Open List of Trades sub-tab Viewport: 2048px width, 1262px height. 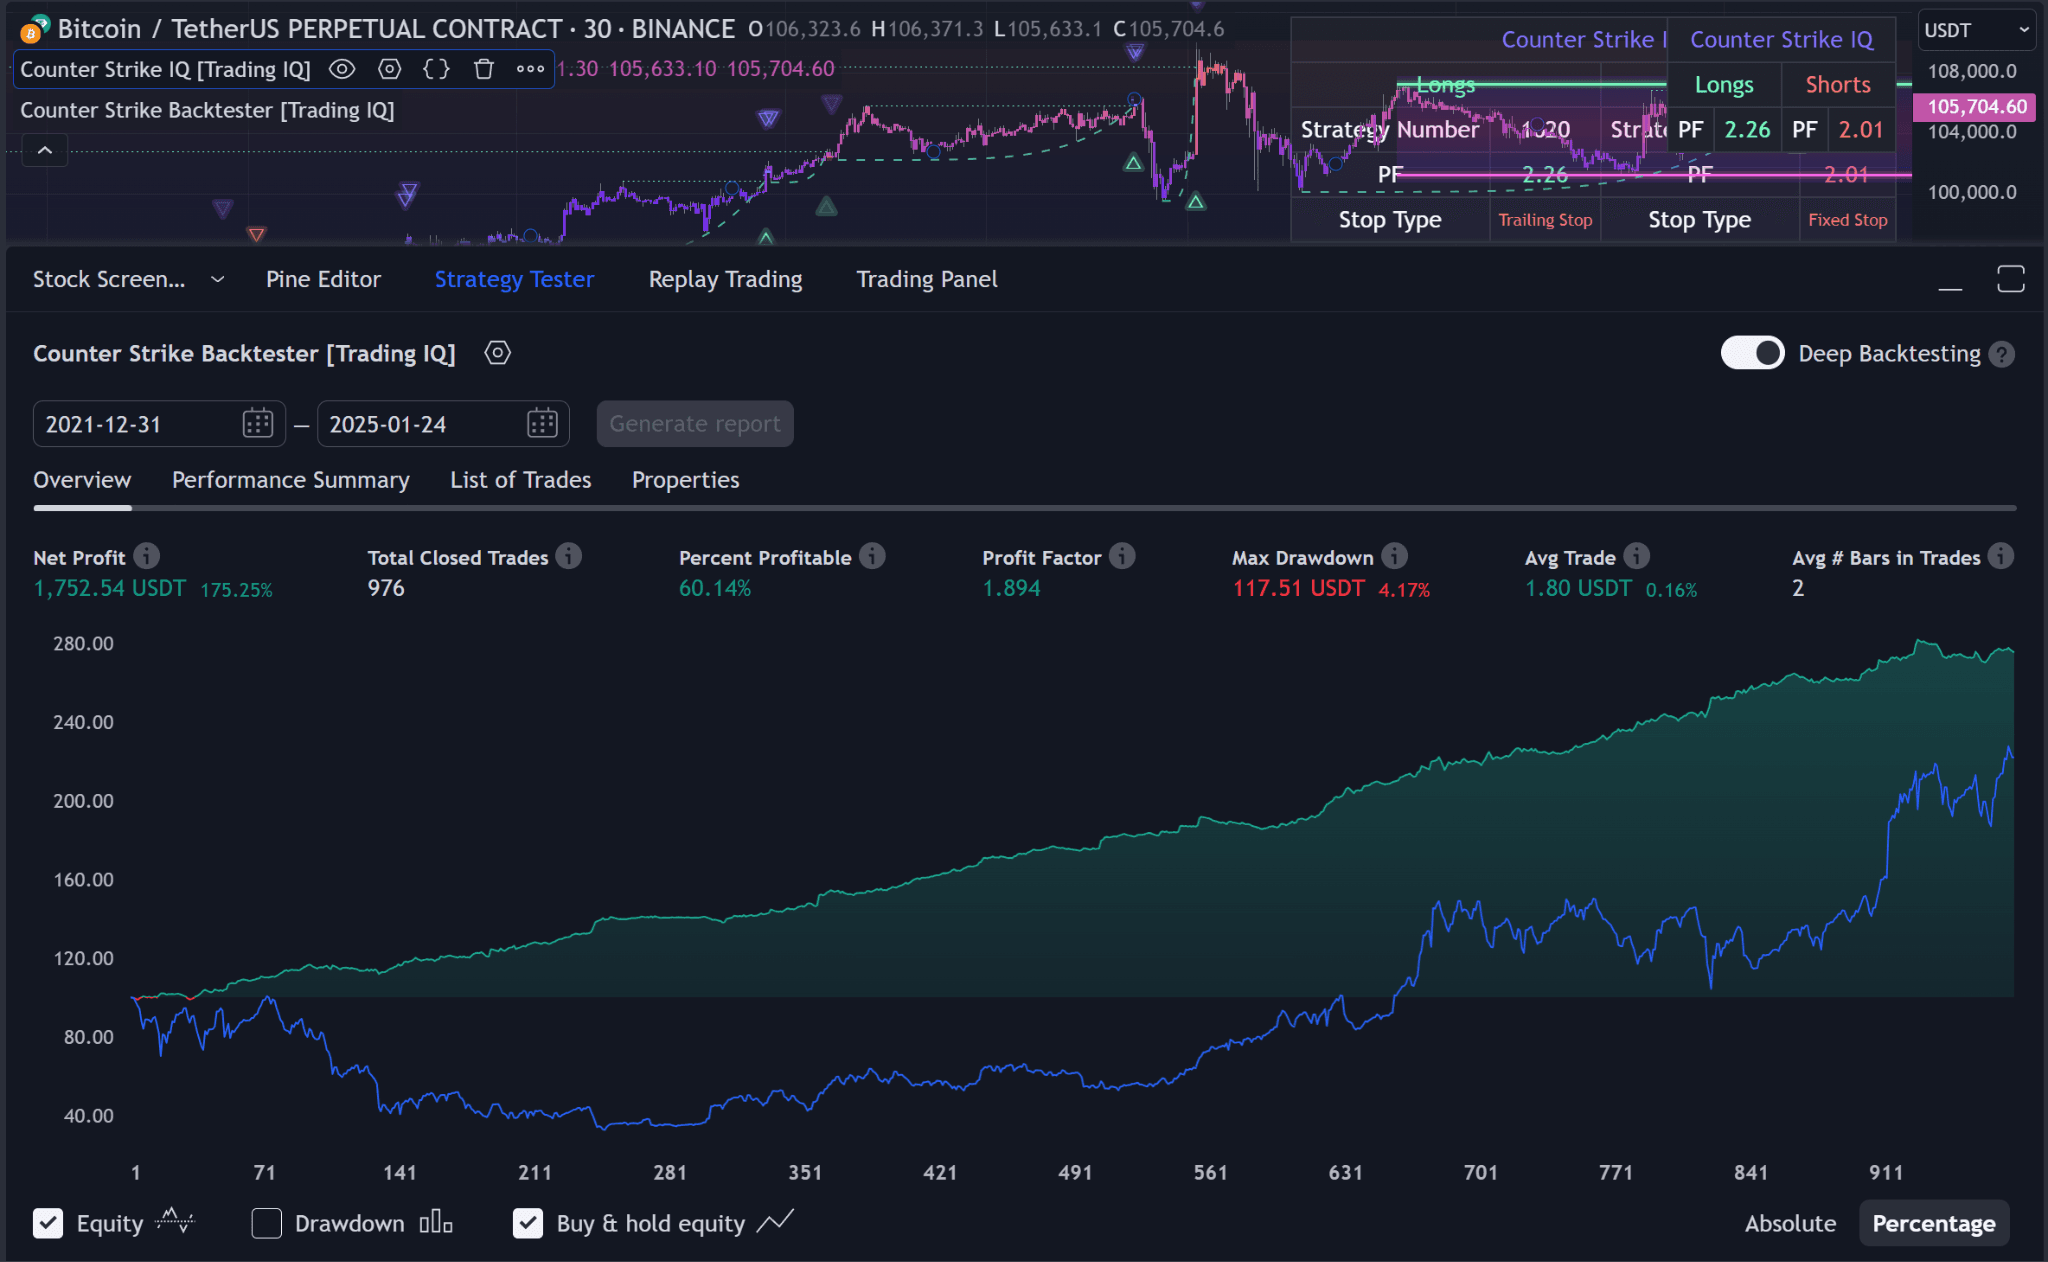[520, 480]
